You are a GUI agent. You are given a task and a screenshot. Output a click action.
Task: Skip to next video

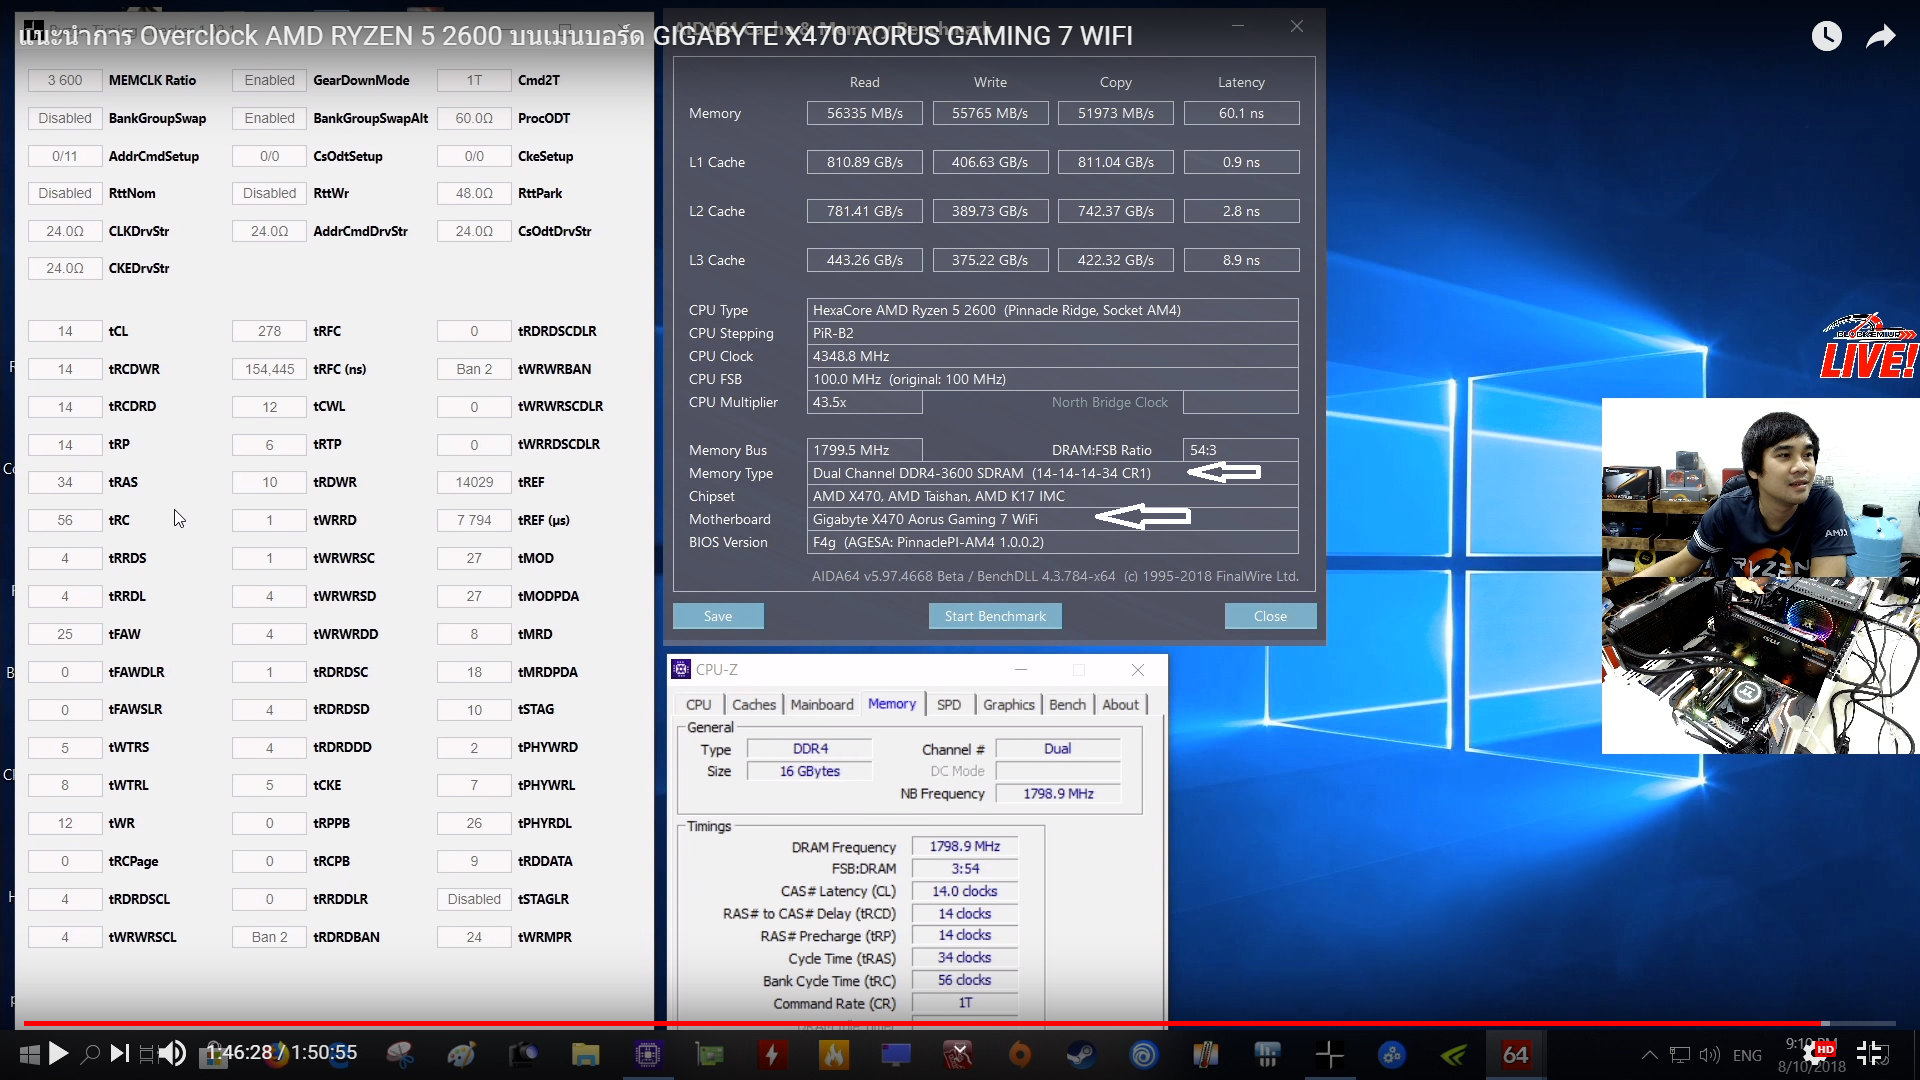pyautogui.click(x=119, y=1053)
